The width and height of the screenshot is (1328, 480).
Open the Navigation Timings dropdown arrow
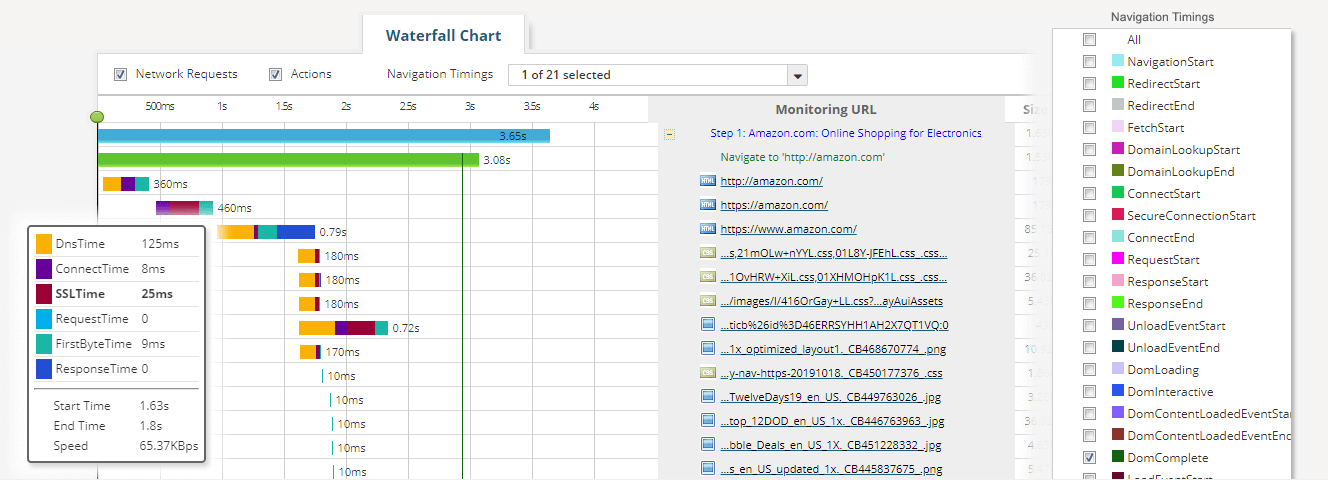point(797,75)
